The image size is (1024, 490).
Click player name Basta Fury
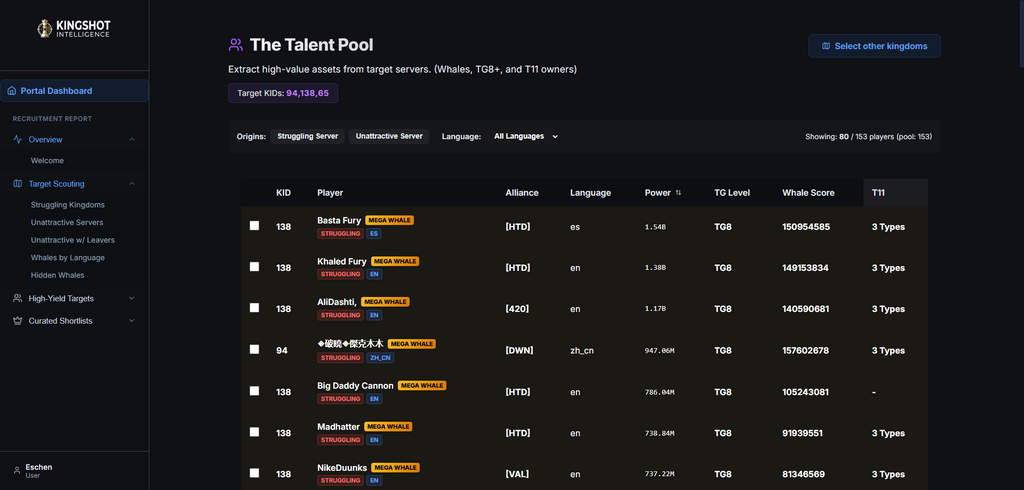click(339, 220)
